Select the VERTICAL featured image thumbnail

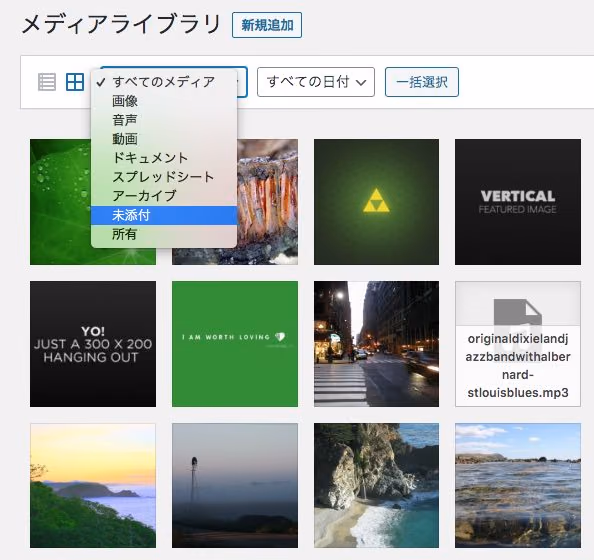(518, 202)
